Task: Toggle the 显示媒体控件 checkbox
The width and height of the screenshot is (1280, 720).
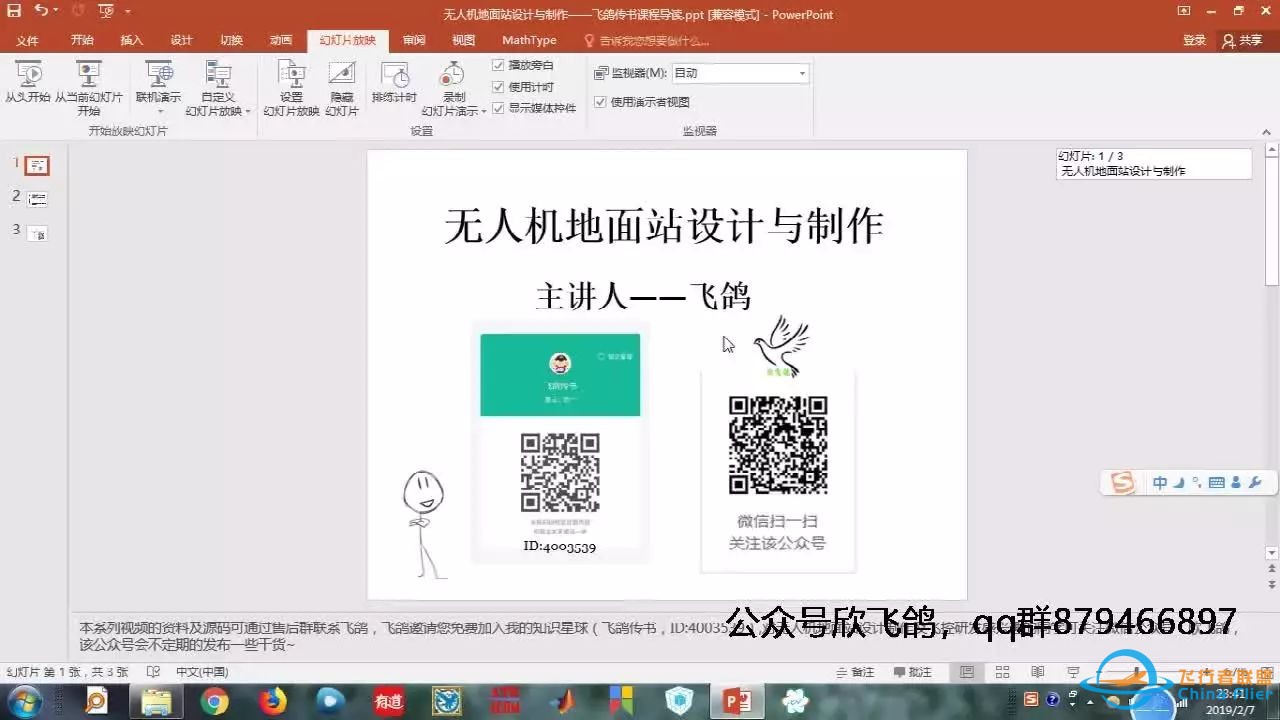Action: coord(499,108)
